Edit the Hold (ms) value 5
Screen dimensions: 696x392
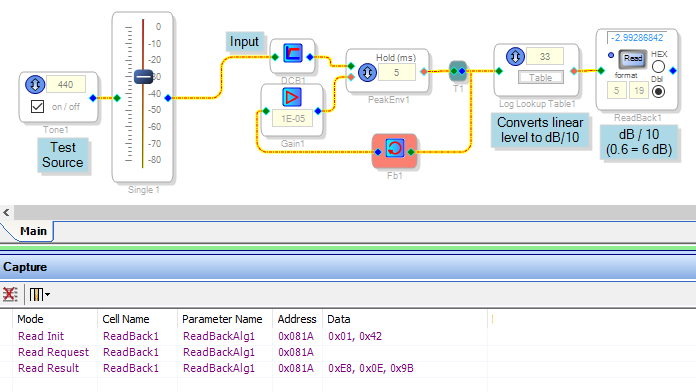click(397, 72)
